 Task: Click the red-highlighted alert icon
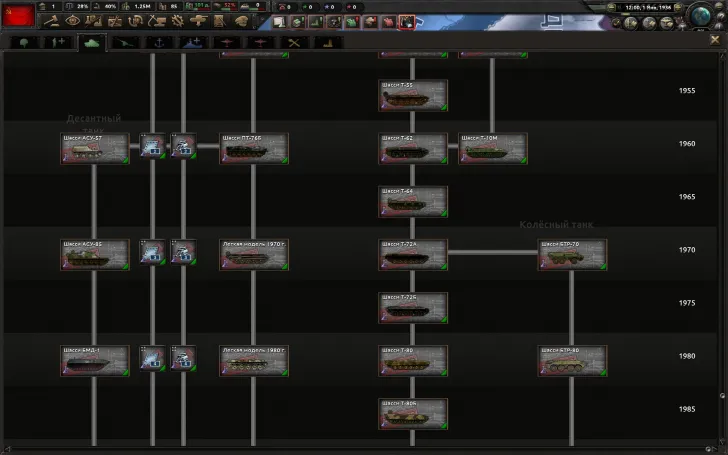tap(407, 22)
